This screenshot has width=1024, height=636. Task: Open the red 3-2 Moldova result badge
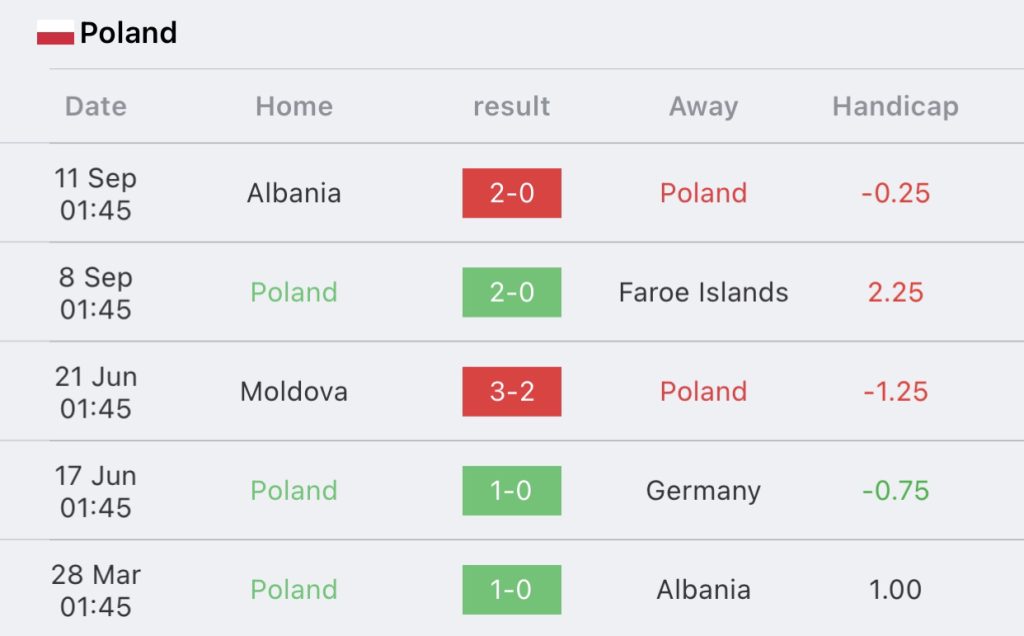512,392
